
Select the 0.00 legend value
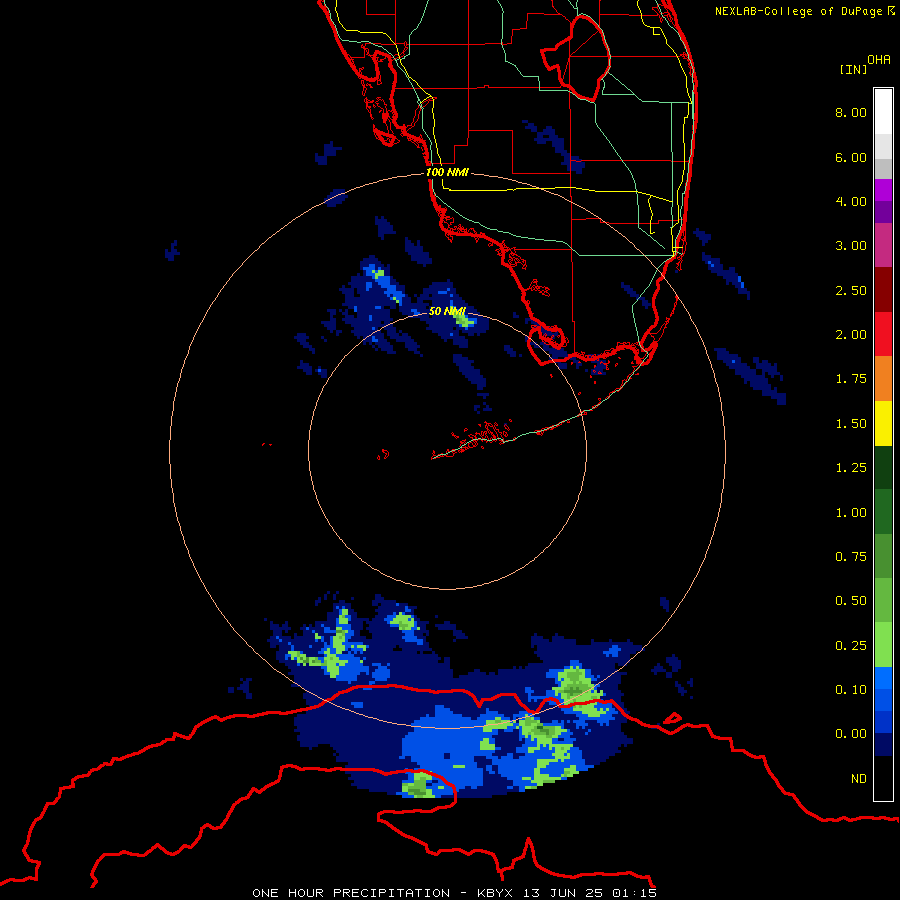pos(851,734)
